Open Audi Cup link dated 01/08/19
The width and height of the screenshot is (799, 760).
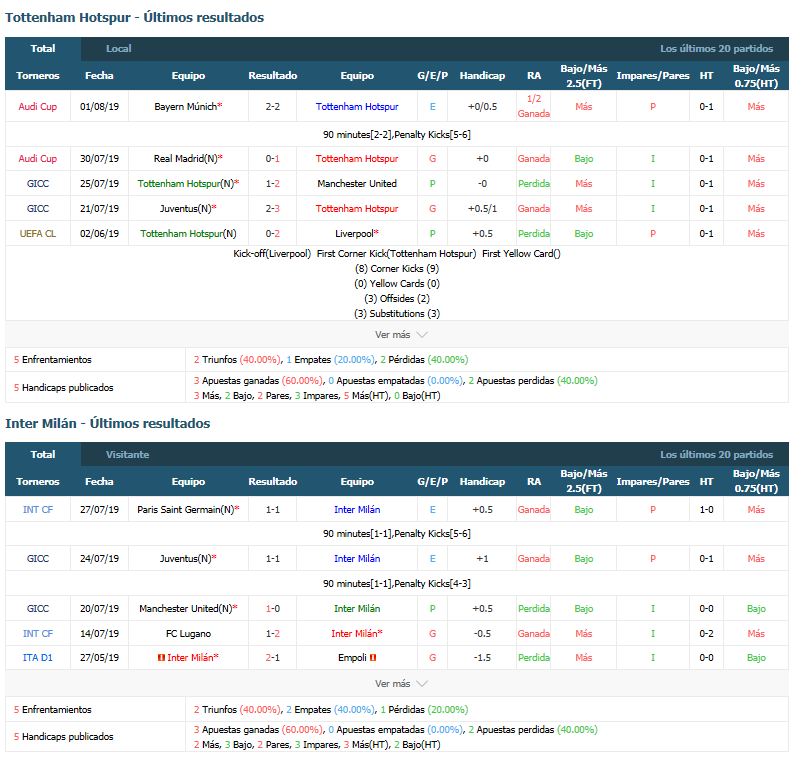[x=38, y=107]
